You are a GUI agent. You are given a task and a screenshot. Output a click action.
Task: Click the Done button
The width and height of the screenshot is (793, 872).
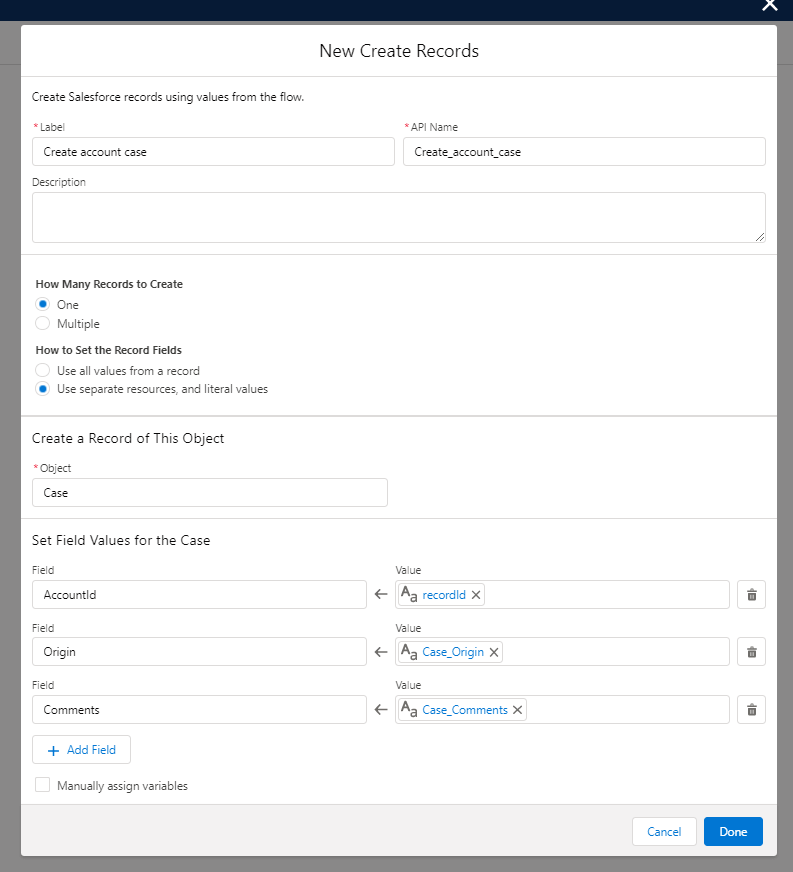tap(732, 831)
